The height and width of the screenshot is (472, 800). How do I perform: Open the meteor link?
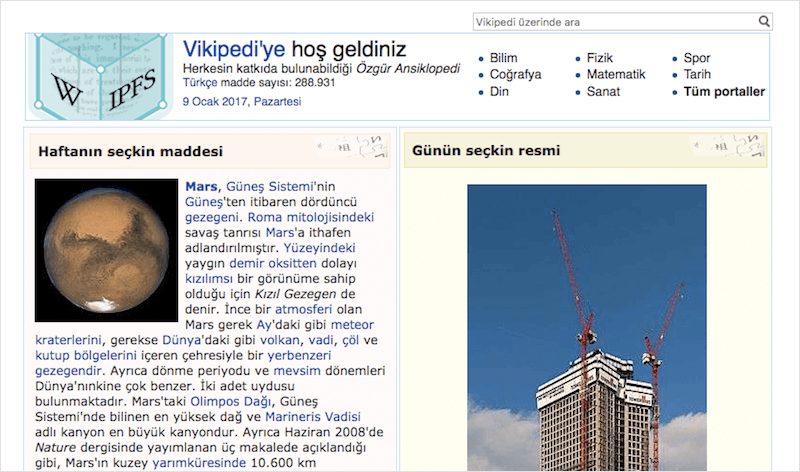352,325
